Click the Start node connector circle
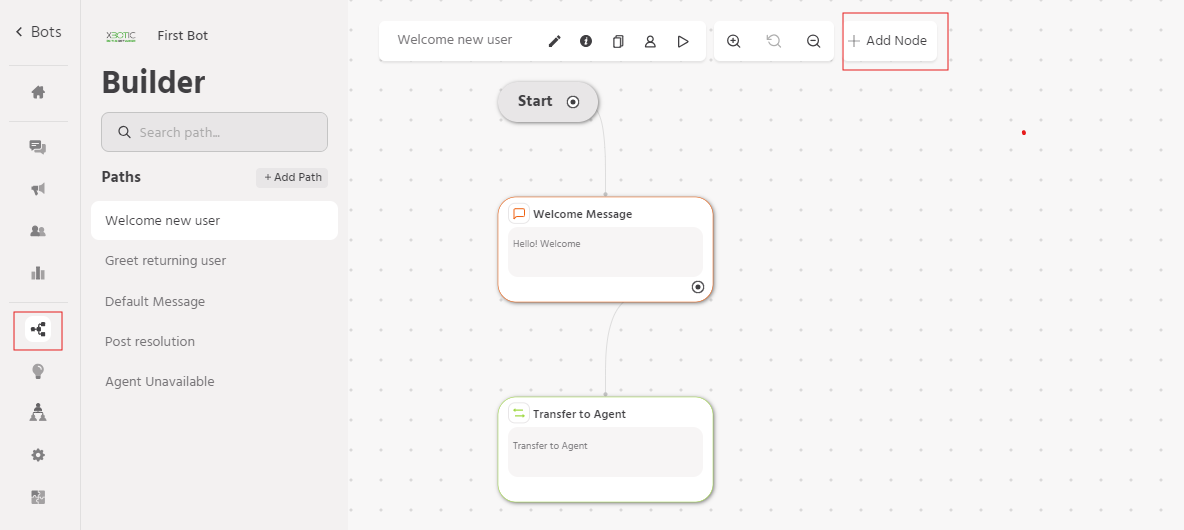1184x530 pixels. coord(573,101)
